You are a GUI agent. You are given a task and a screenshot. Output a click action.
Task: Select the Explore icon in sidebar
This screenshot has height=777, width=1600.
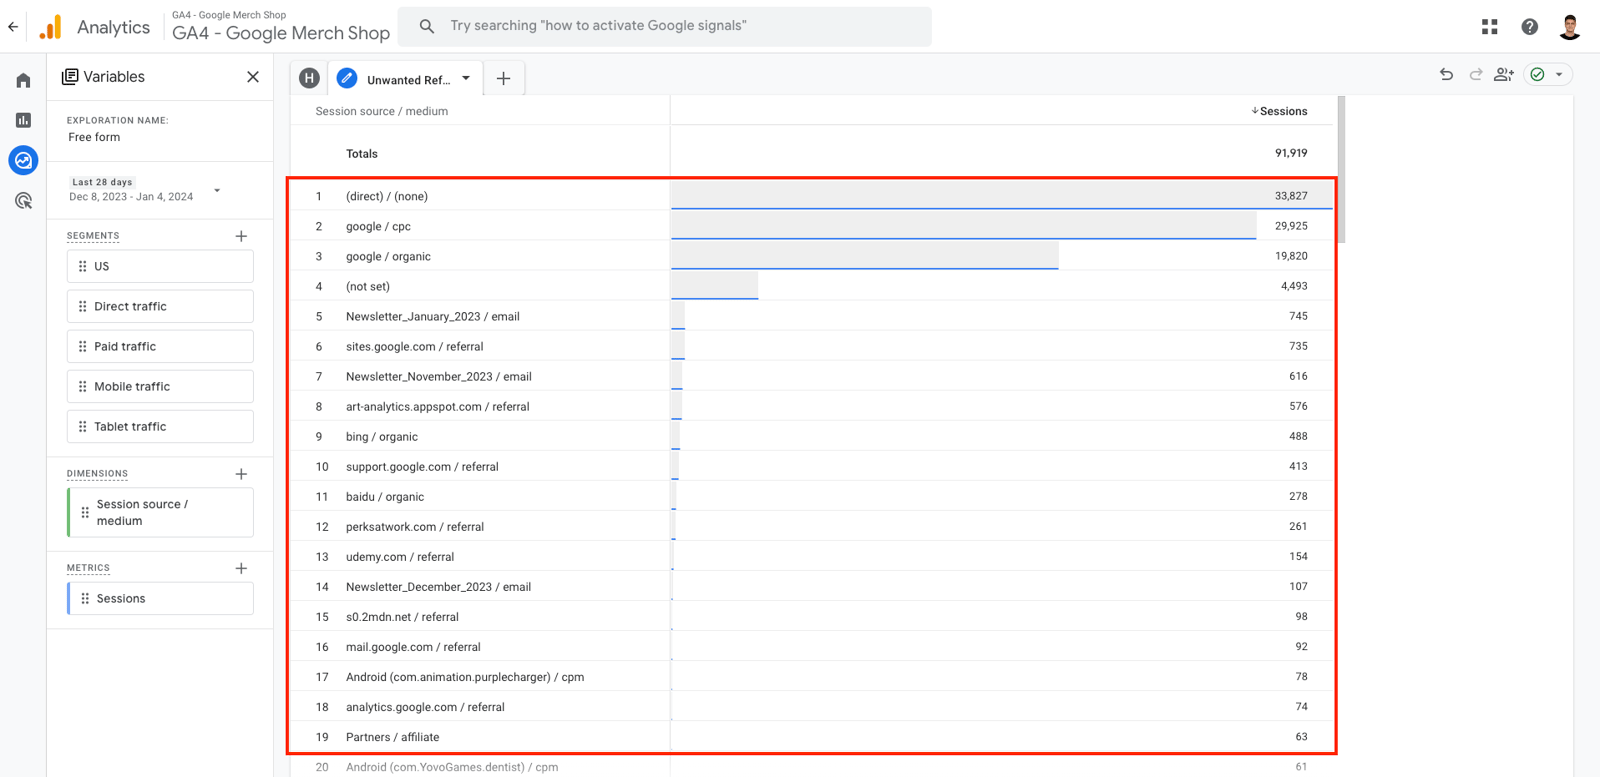tap(23, 160)
